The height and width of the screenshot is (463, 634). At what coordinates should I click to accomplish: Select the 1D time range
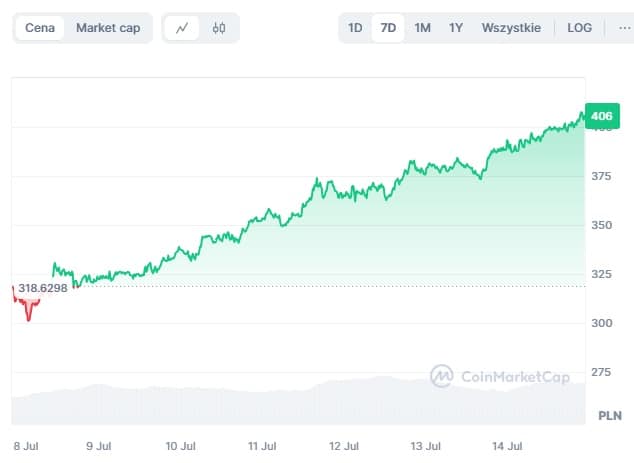click(355, 28)
